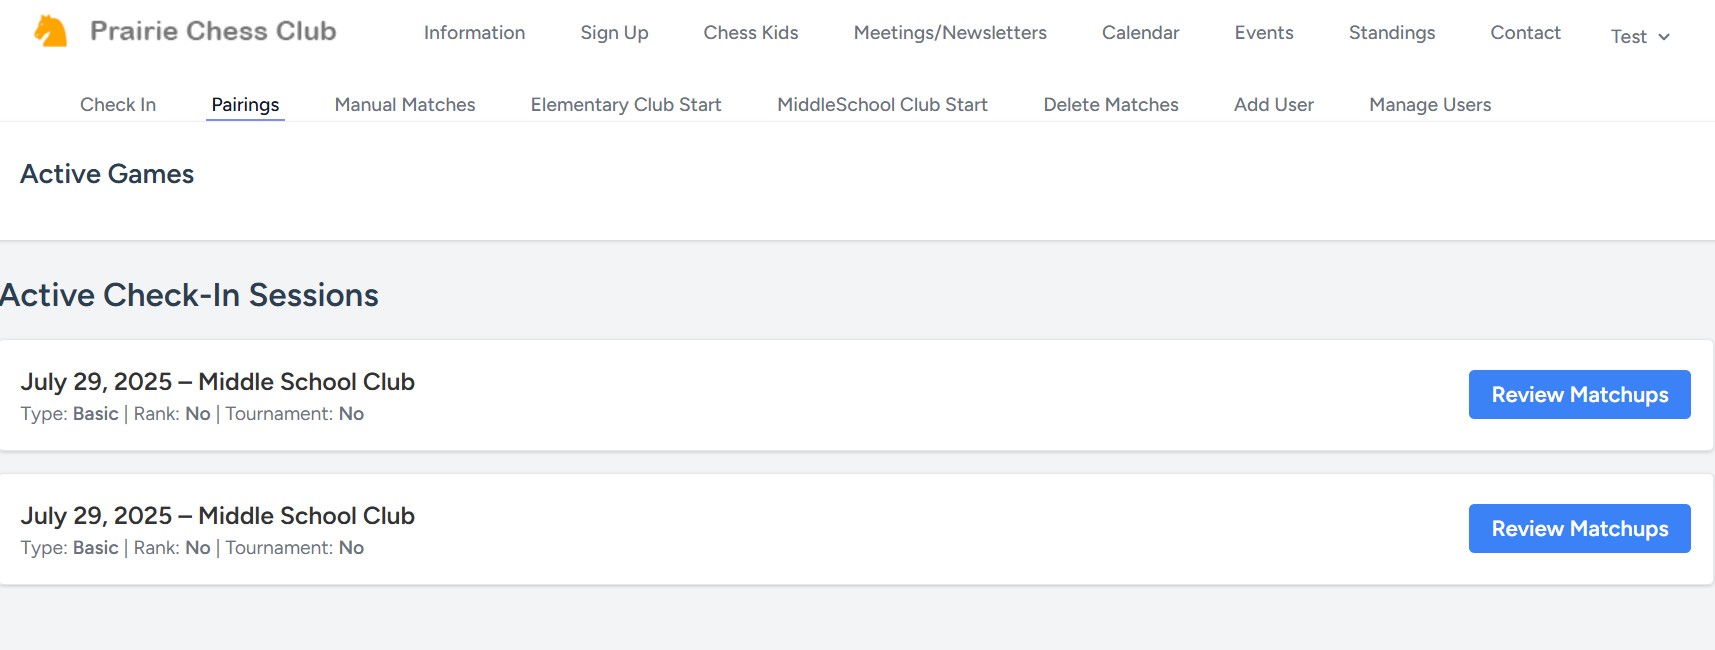Image resolution: width=1715 pixels, height=650 pixels.
Task: Review Matchups for the second Middle School session
Action: click(1579, 529)
